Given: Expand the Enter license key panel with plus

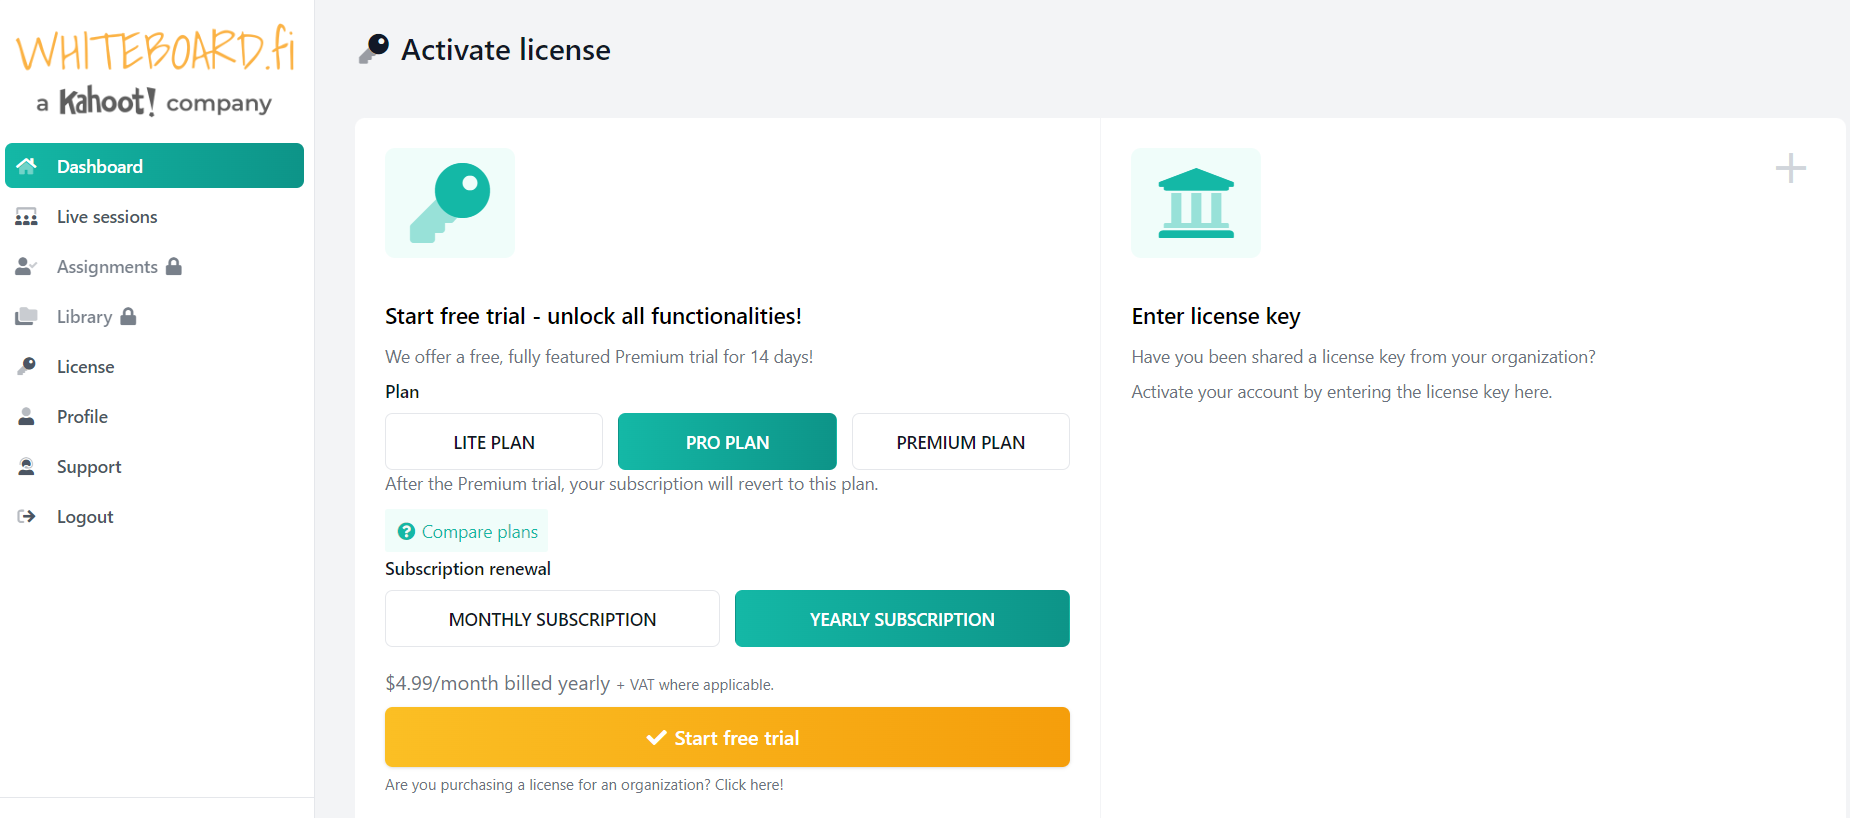Looking at the screenshot, I should click(1790, 168).
